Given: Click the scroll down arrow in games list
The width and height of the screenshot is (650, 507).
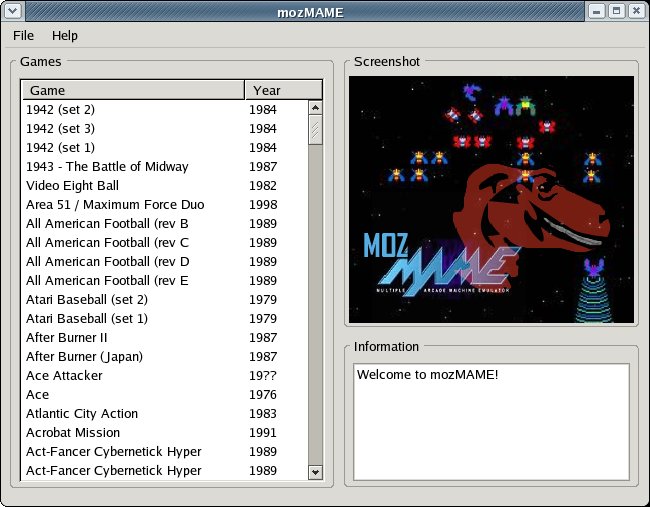Looking at the screenshot, I should pyautogui.click(x=315, y=472).
